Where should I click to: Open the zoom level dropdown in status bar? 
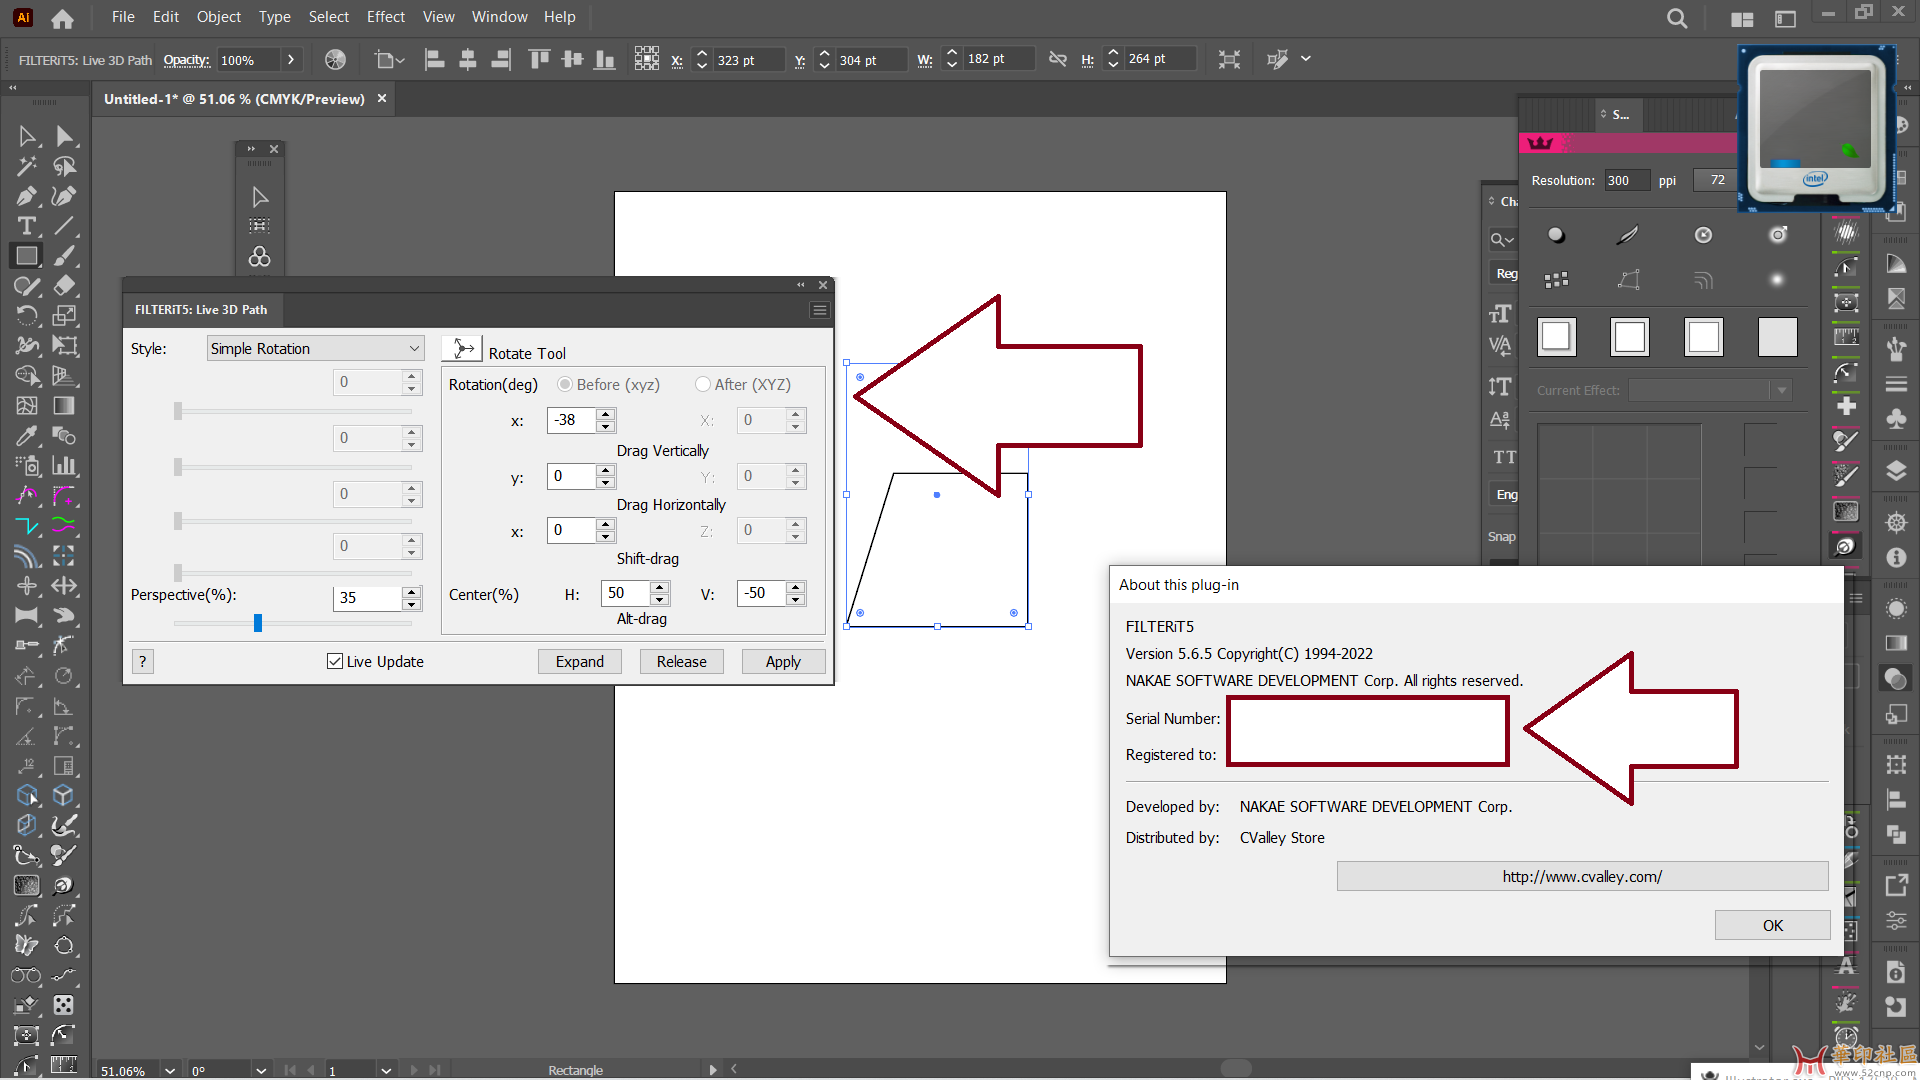point(170,1070)
